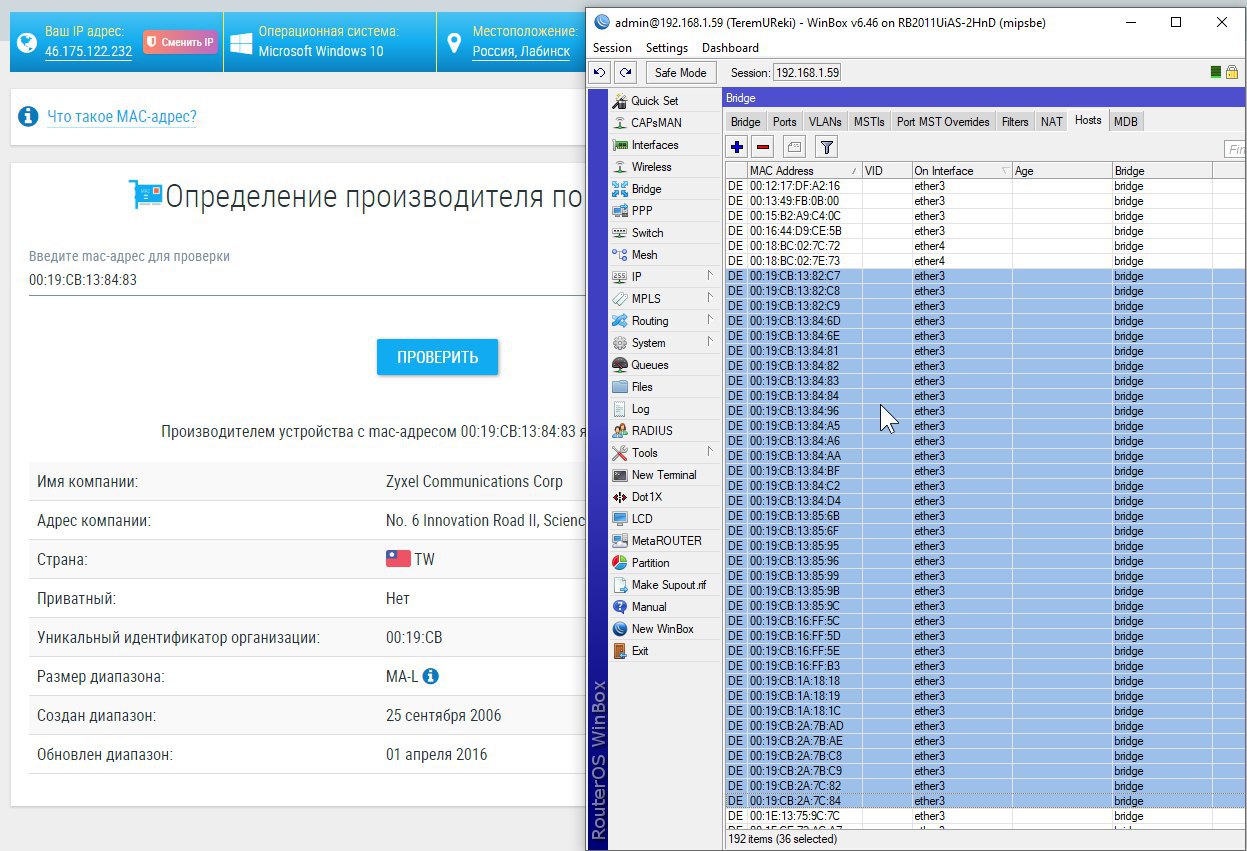Select host row 00:1E:13:75:9C:7C

(x=985, y=816)
